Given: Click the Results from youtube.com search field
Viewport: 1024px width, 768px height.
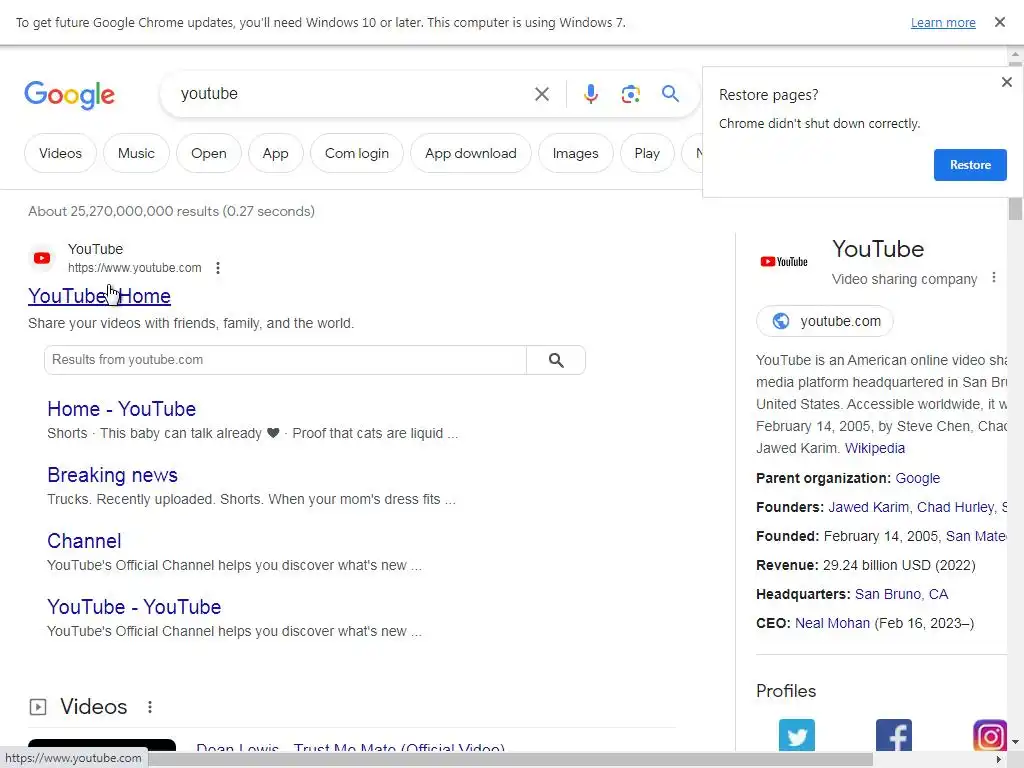Looking at the screenshot, I should click(x=285, y=360).
